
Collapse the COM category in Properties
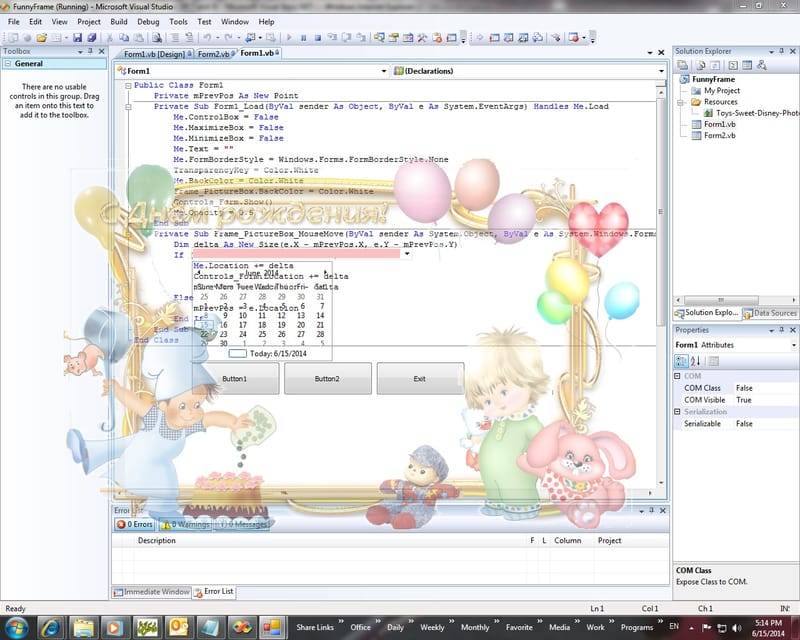pyautogui.click(x=678, y=376)
